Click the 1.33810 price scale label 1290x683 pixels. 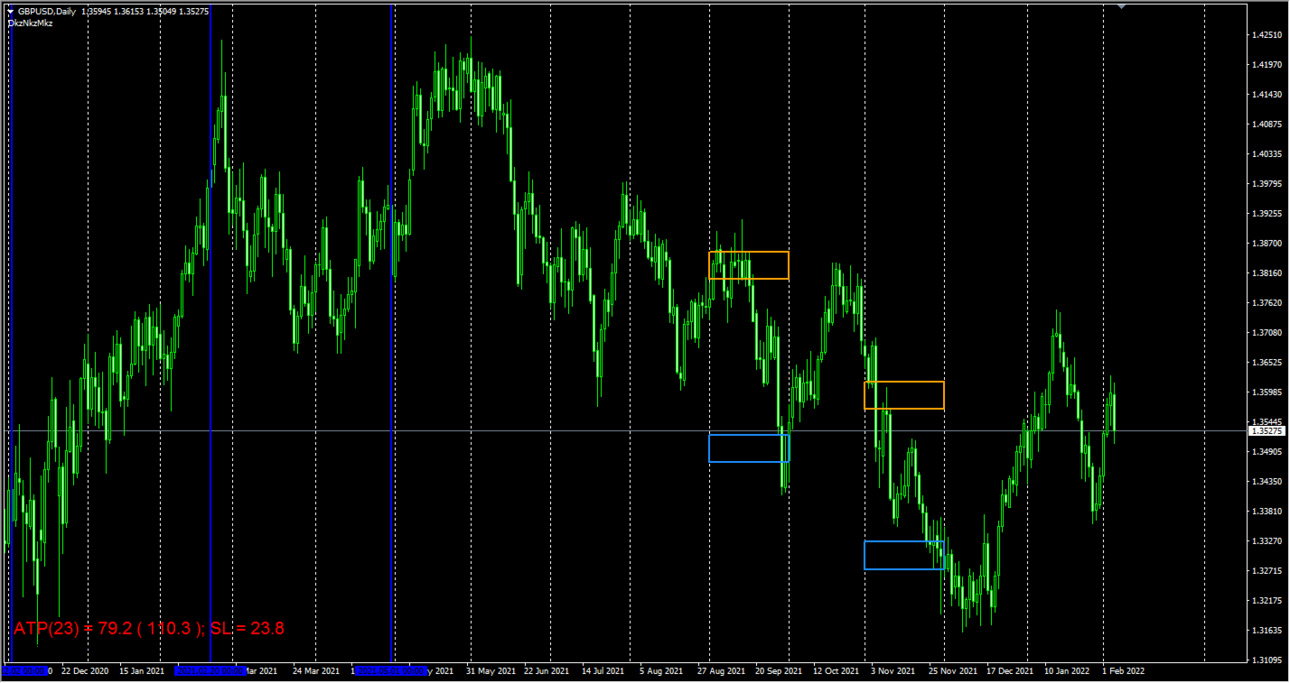click(1267, 511)
